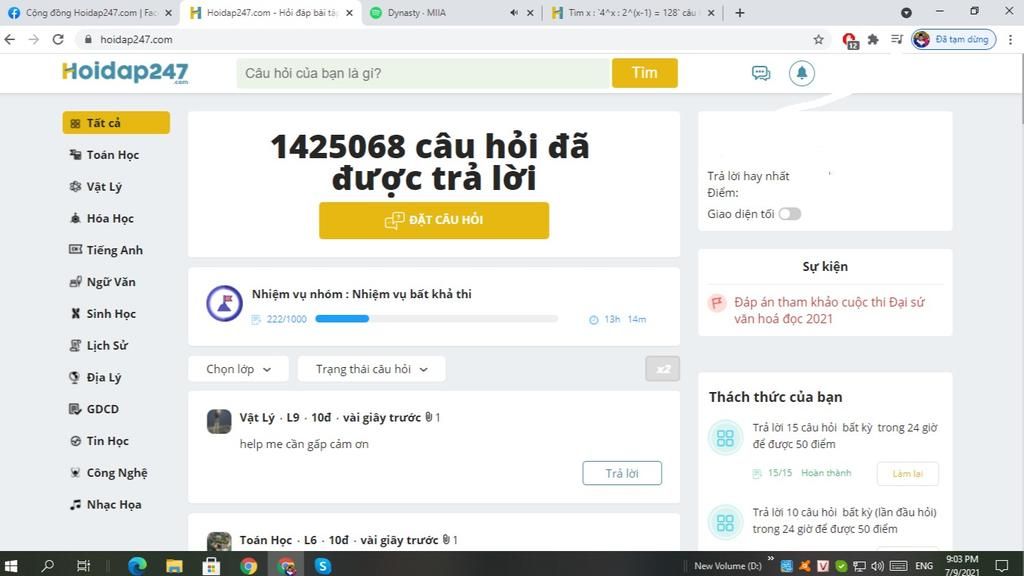Open Windows search on the taskbar

pyautogui.click(x=48, y=566)
